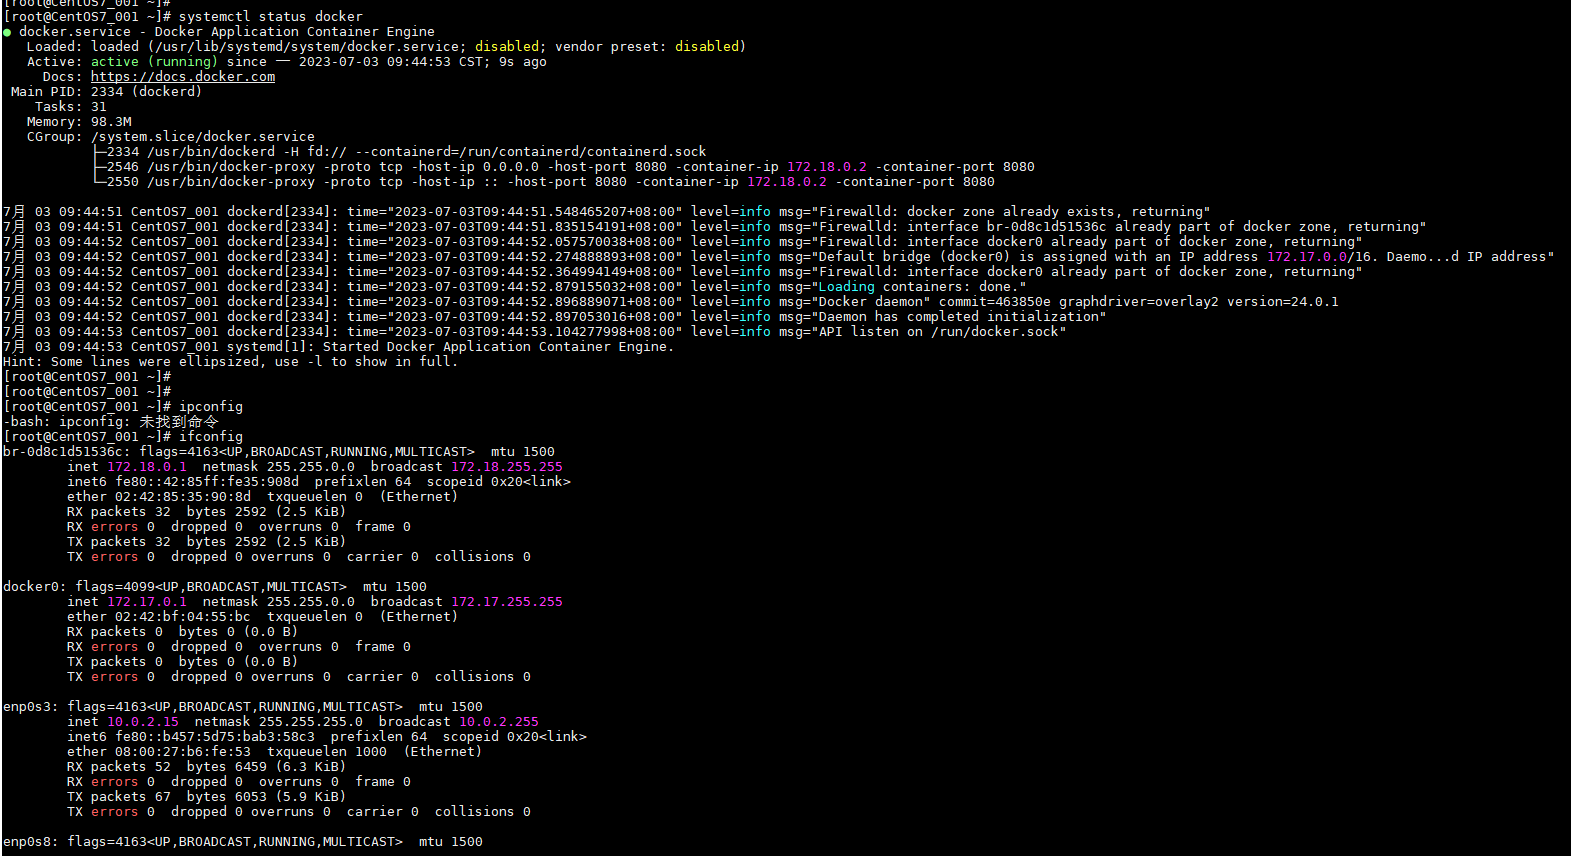Click the "Daemon has completed initialization" log message
This screenshot has width=1572, height=856.
point(962,317)
